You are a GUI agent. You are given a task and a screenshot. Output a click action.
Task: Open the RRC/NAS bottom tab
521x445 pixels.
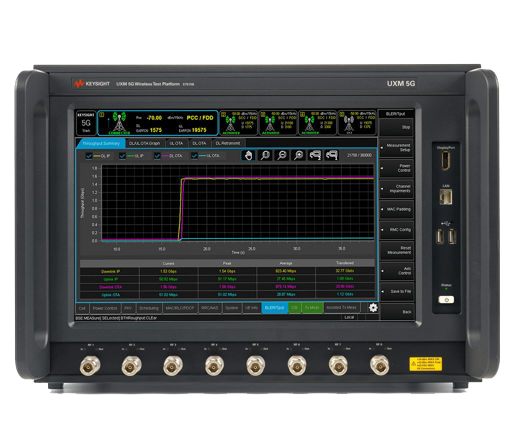209,308
